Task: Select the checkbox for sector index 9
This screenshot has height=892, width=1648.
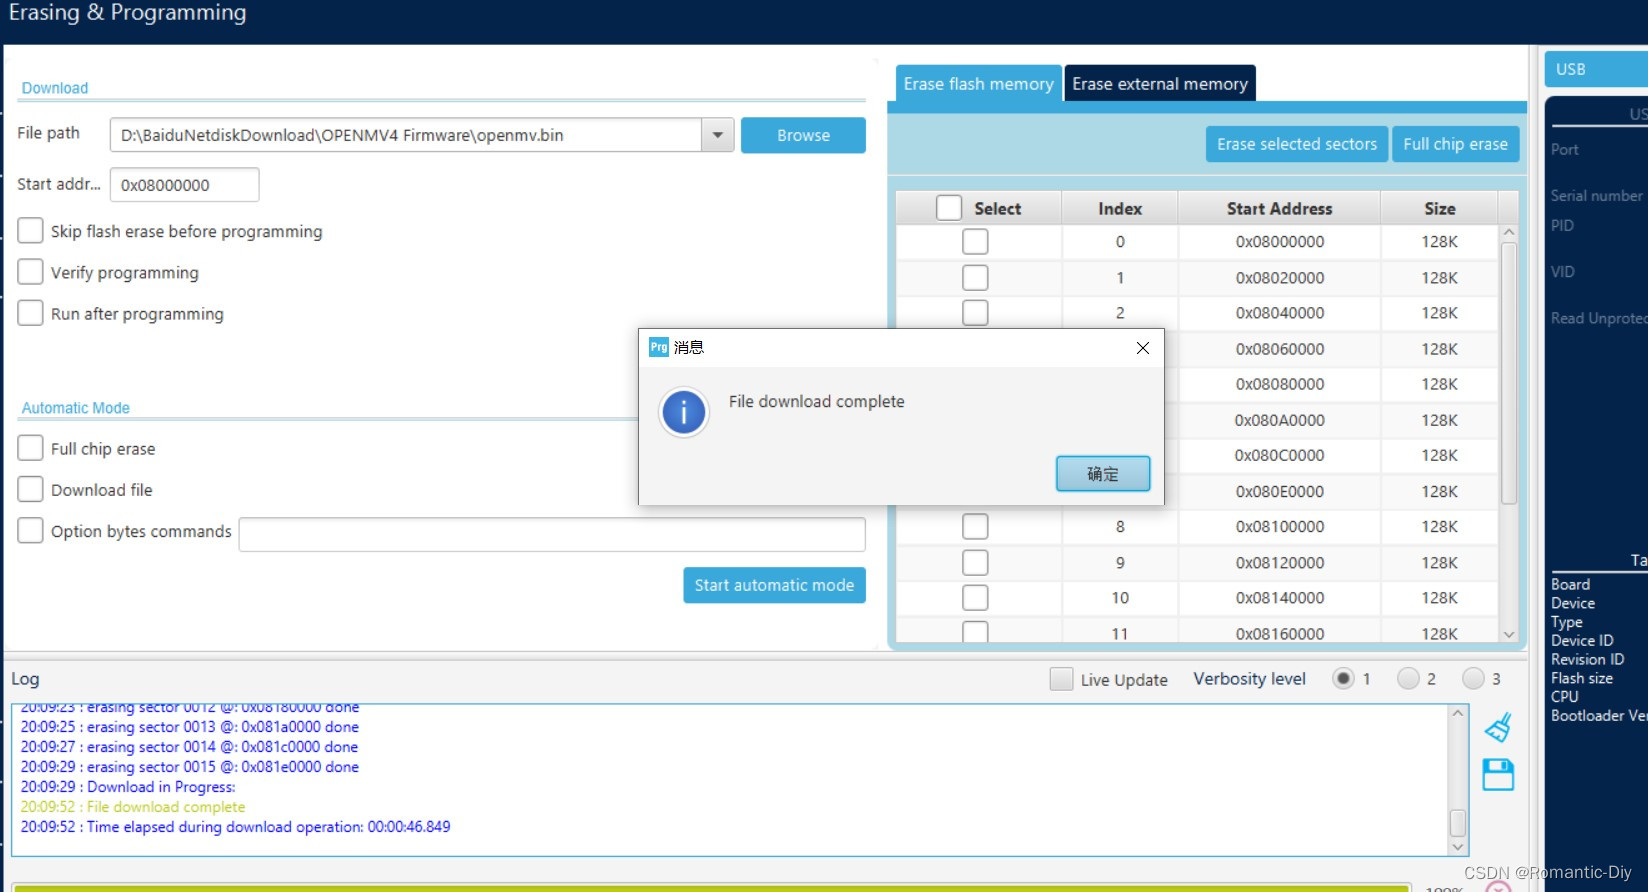Action: (975, 562)
